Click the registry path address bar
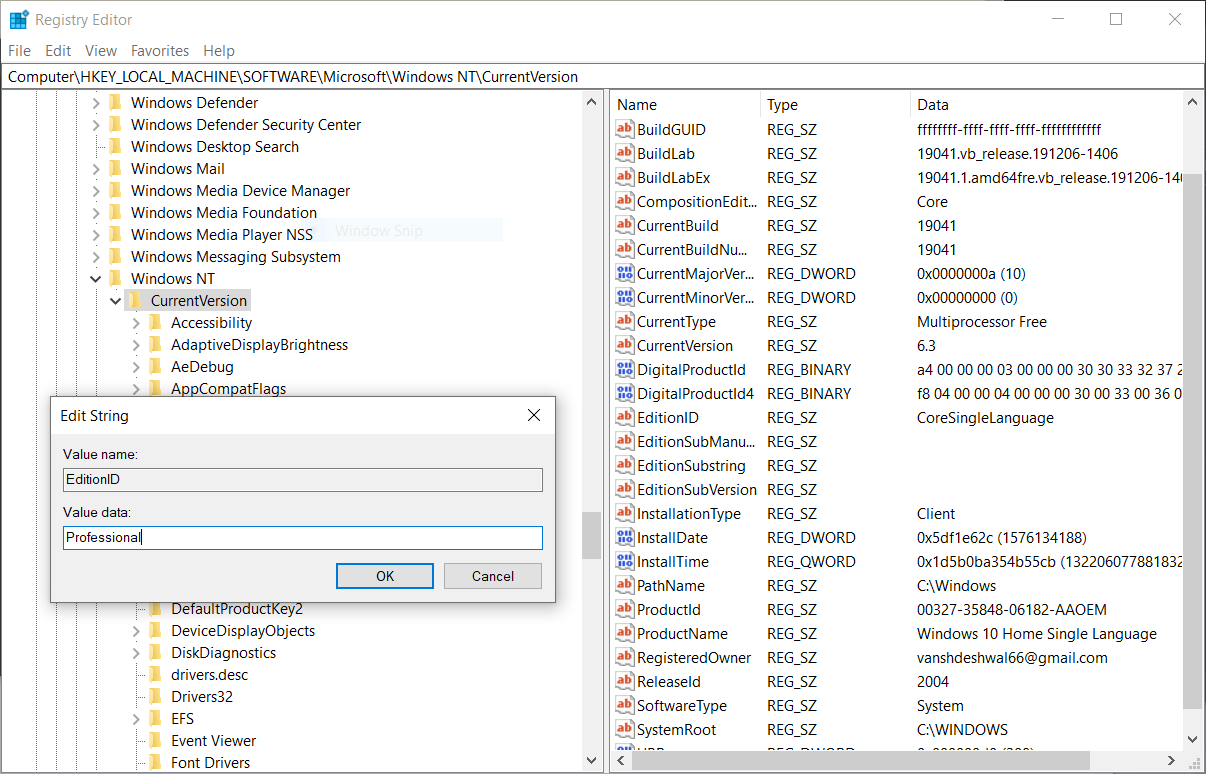 tap(603, 77)
